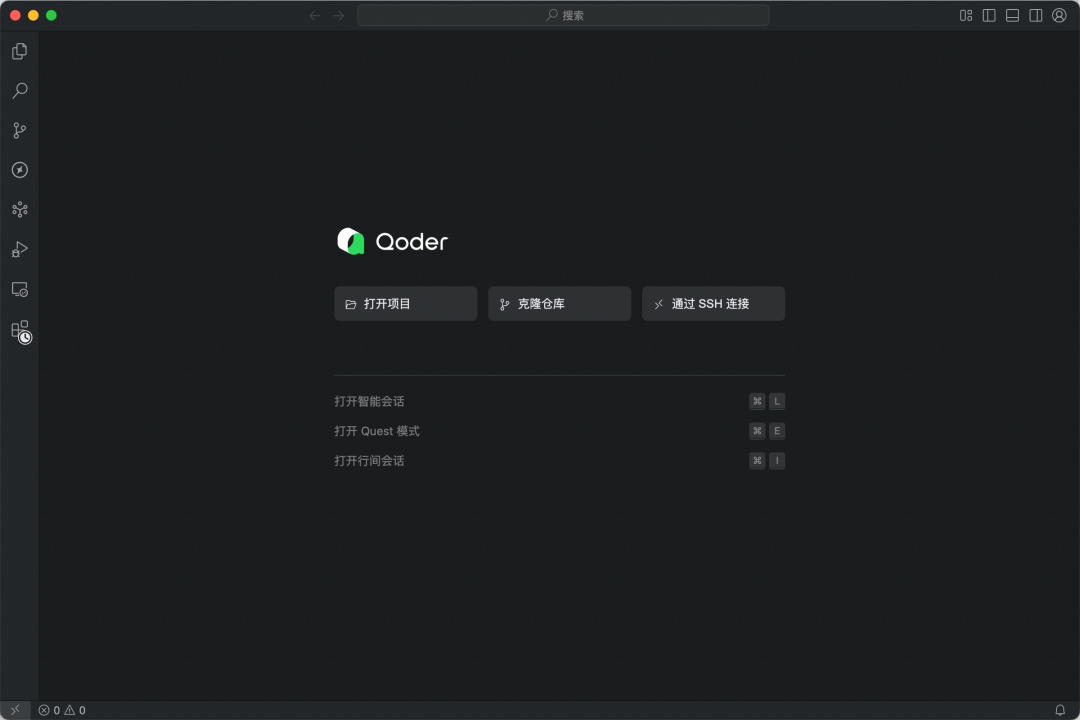Open the node graph icon in sidebar
Image resolution: width=1080 pixels, height=720 pixels.
19,209
